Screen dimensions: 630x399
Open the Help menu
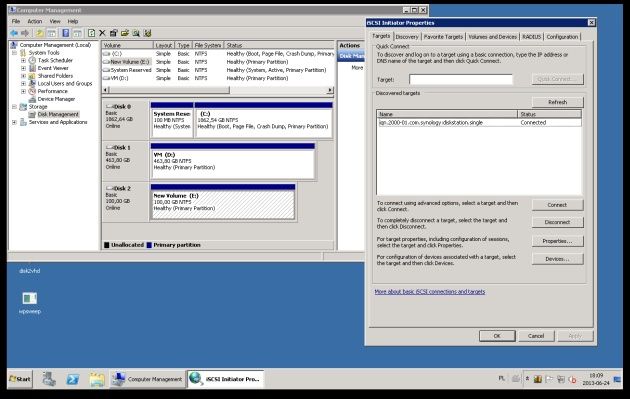click(x=73, y=21)
